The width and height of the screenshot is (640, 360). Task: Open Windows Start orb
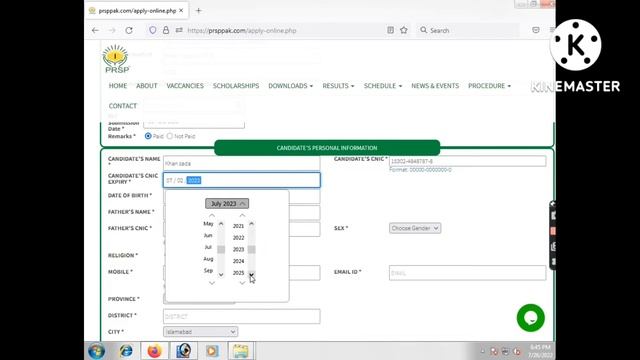(97, 351)
